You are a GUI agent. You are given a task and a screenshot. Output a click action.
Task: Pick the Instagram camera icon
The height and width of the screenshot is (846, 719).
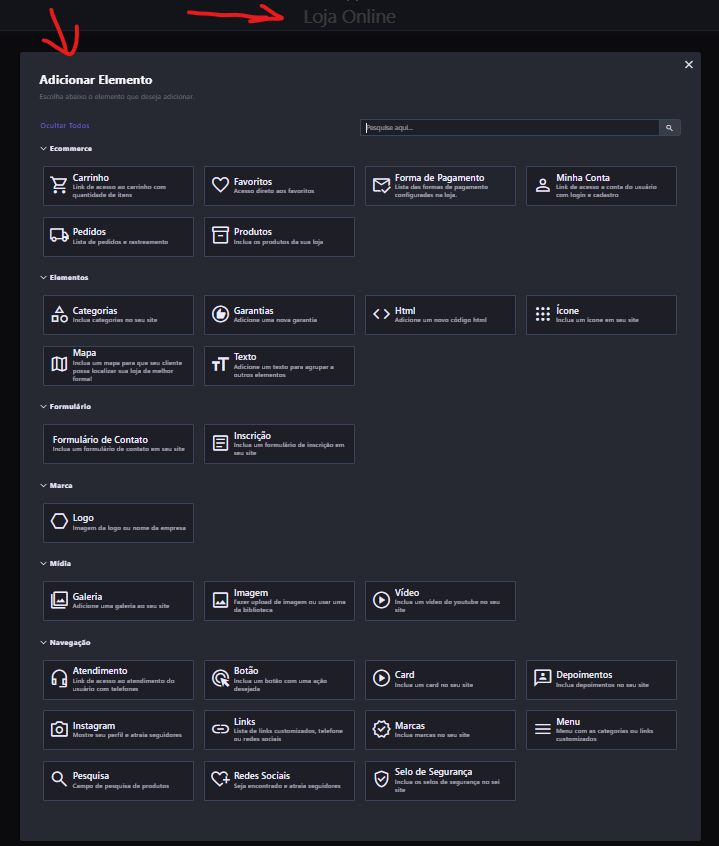59,730
